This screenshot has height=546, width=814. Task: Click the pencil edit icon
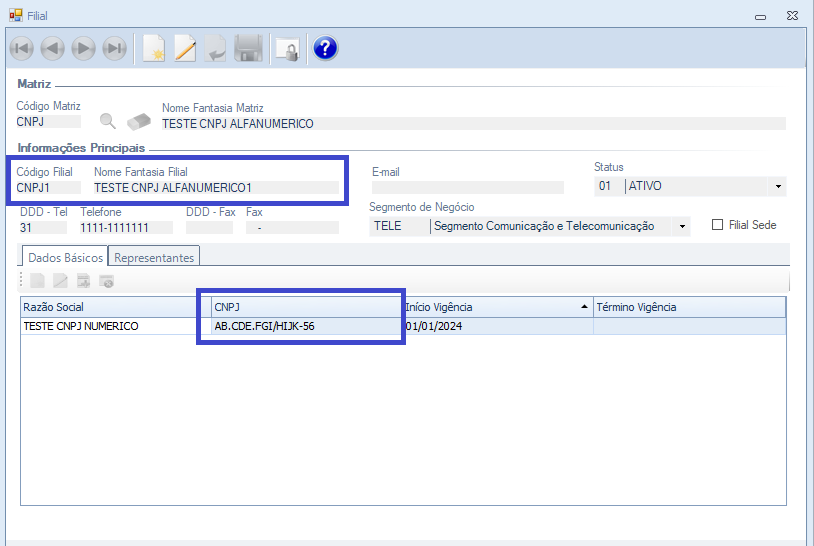tap(185, 48)
